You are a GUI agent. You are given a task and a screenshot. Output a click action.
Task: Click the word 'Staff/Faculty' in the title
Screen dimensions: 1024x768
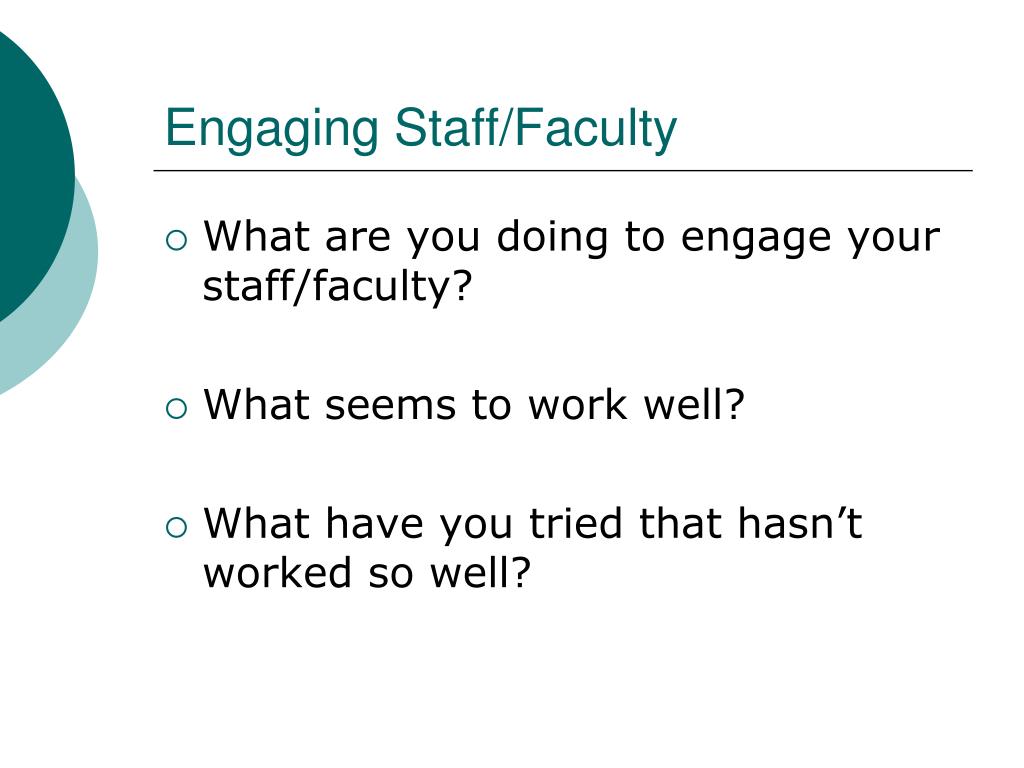[536, 128]
